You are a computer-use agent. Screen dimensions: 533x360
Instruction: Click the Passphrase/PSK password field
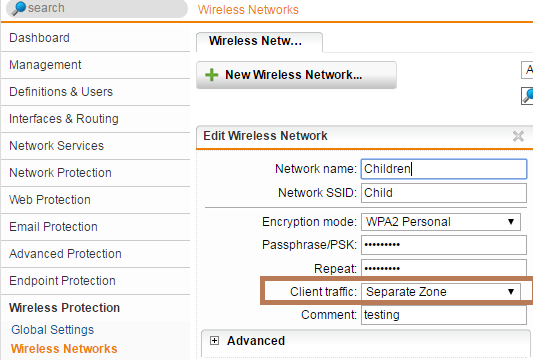tap(444, 245)
